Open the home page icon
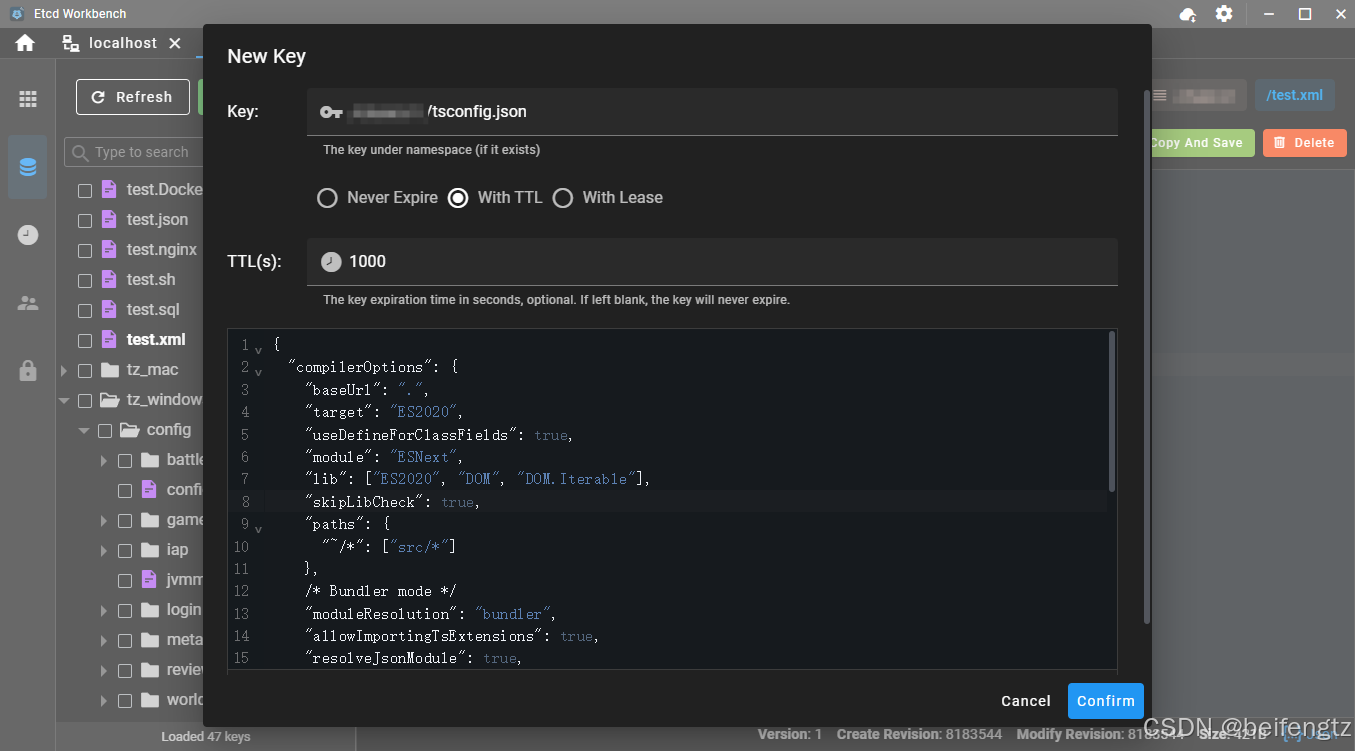1355x751 pixels. 25,43
